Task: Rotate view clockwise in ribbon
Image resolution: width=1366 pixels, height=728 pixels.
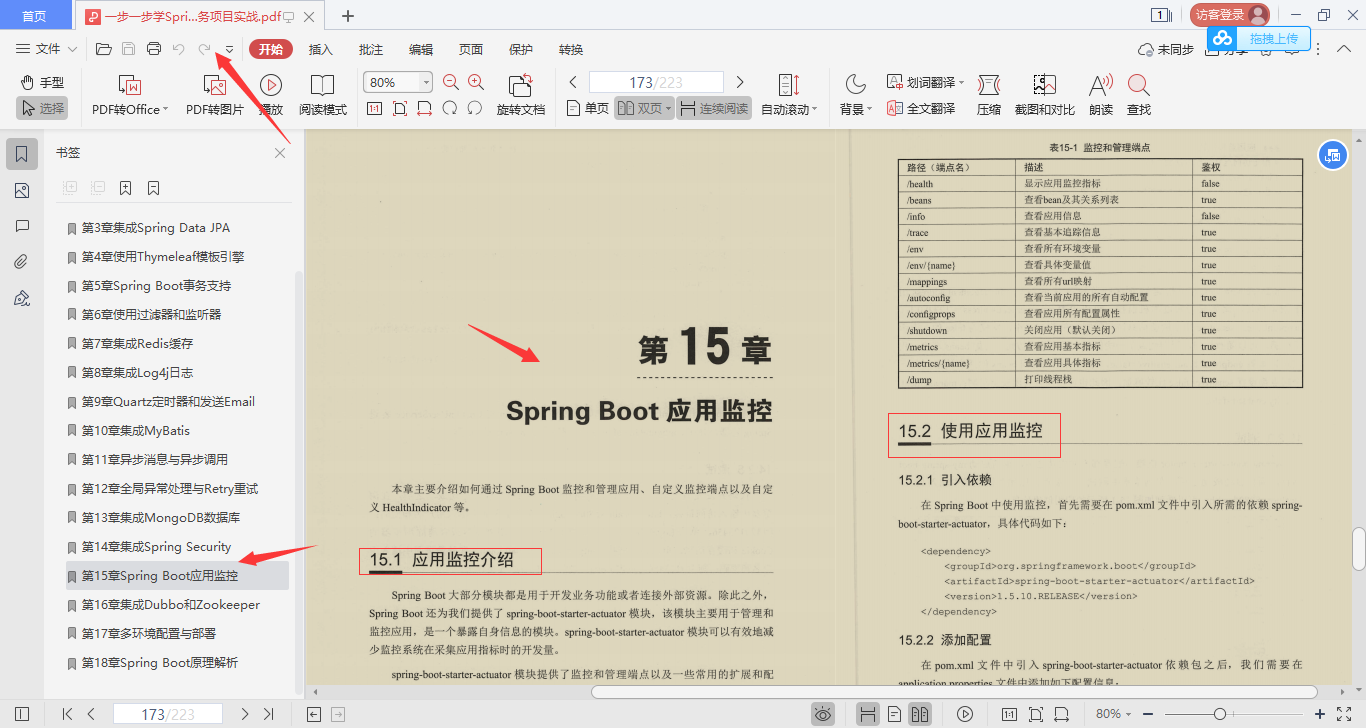Action: coord(475,108)
